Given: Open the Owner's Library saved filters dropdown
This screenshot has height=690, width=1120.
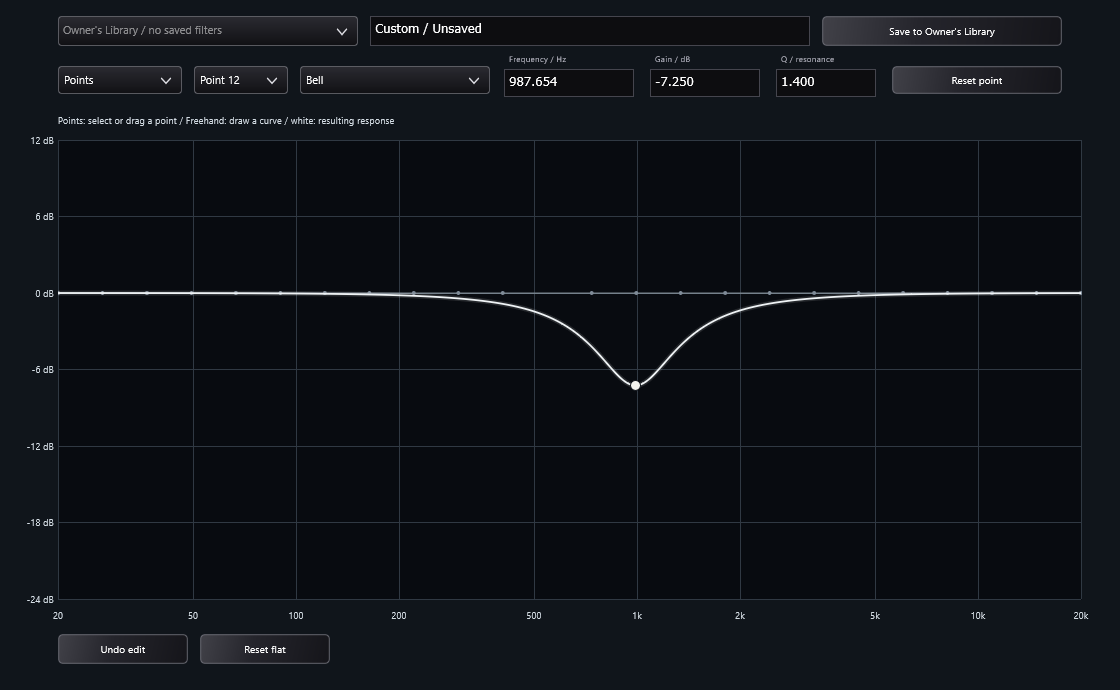Looking at the screenshot, I should pos(207,31).
